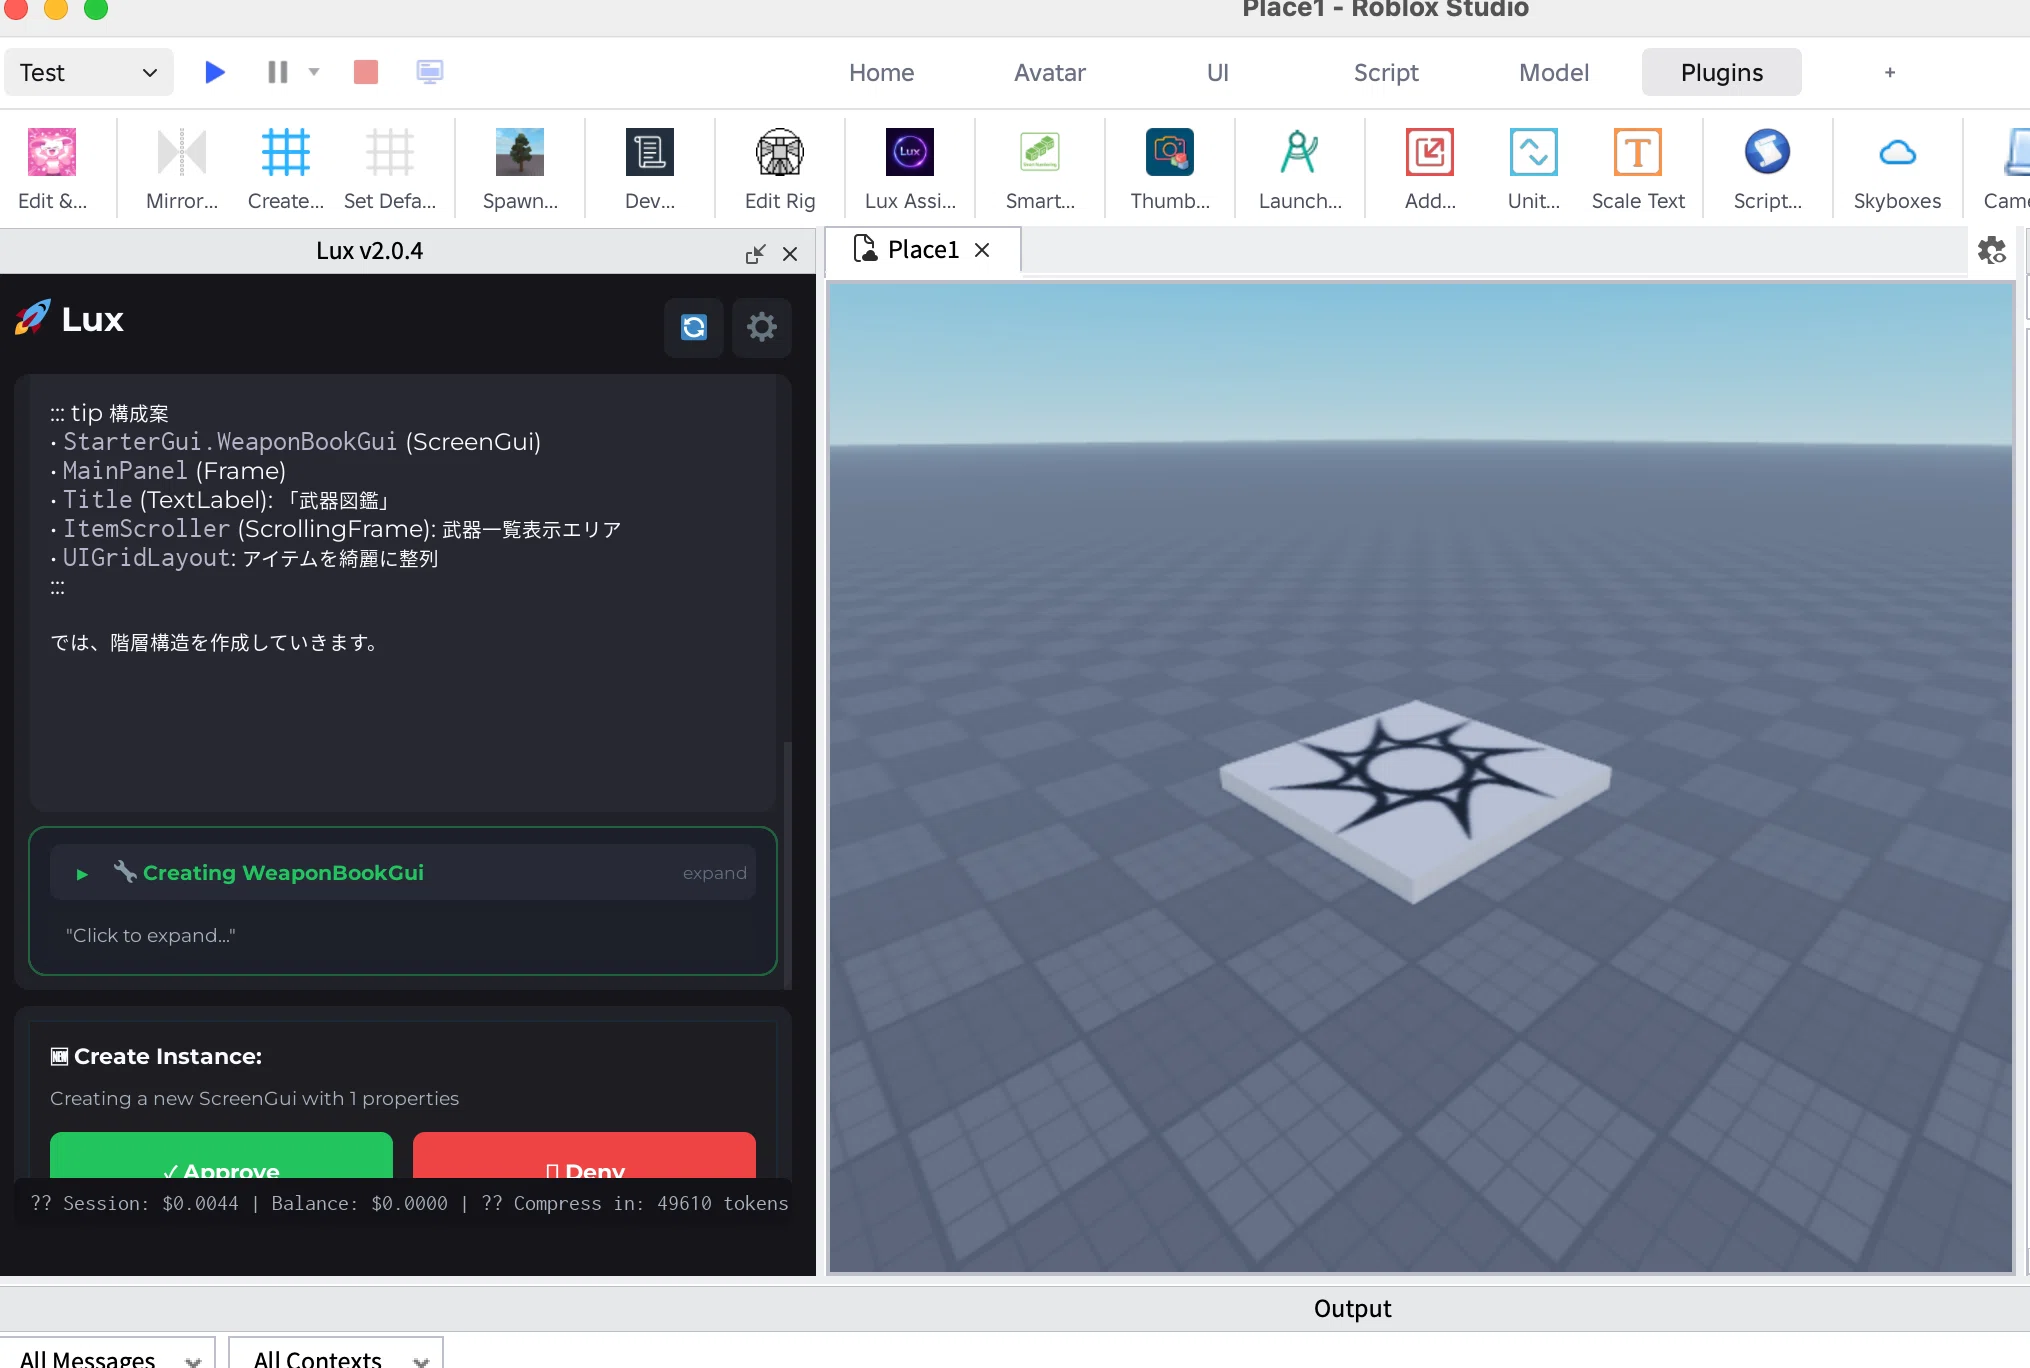Switch to the UI tab
This screenshot has height=1368, width=2030.
(1217, 72)
